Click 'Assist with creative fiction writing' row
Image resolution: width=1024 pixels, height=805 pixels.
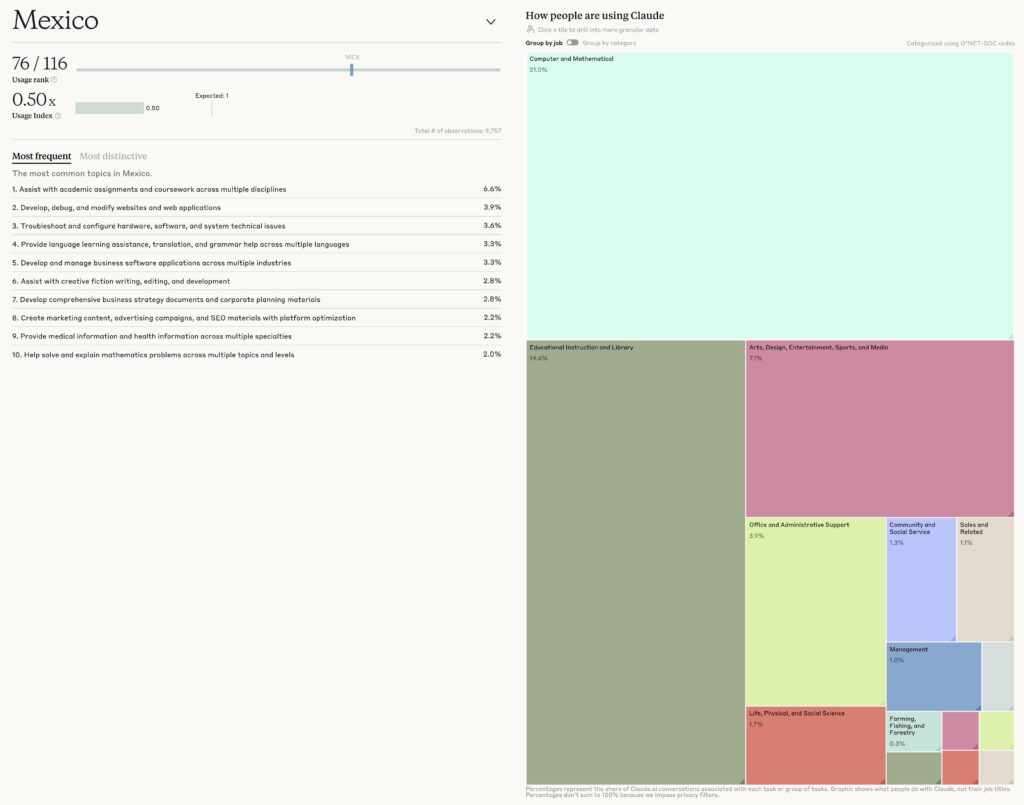click(x=257, y=281)
